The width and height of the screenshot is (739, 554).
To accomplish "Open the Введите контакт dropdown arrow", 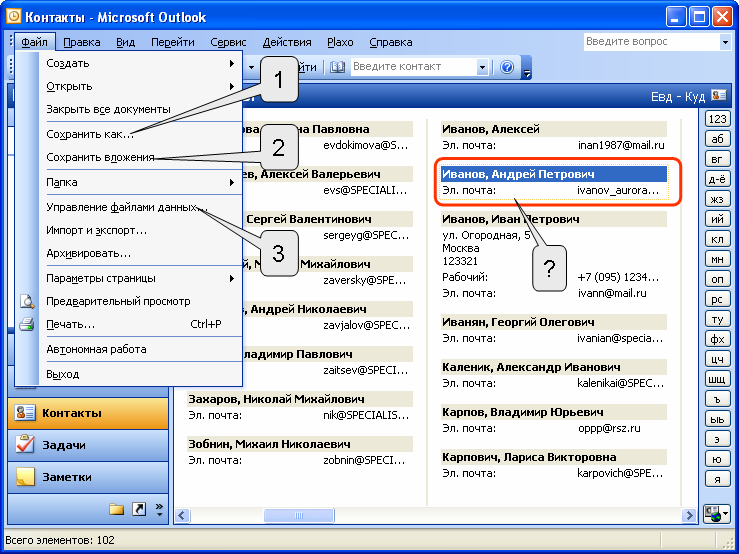I will (482, 67).
